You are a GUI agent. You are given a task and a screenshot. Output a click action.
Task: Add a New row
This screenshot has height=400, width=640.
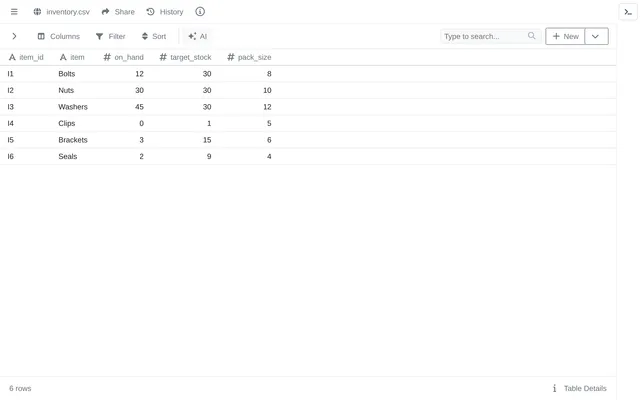(565, 36)
